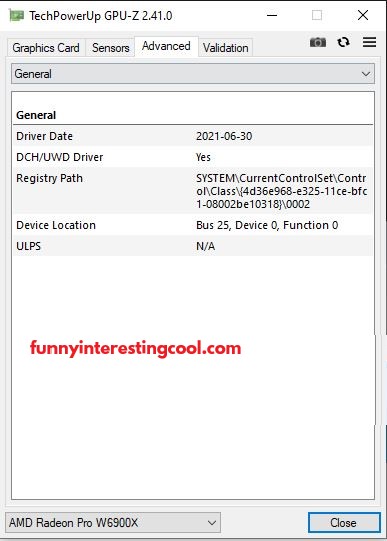Click the Registry Path label
Viewport: 387px width, 541px height.
pyautogui.click(x=49, y=178)
